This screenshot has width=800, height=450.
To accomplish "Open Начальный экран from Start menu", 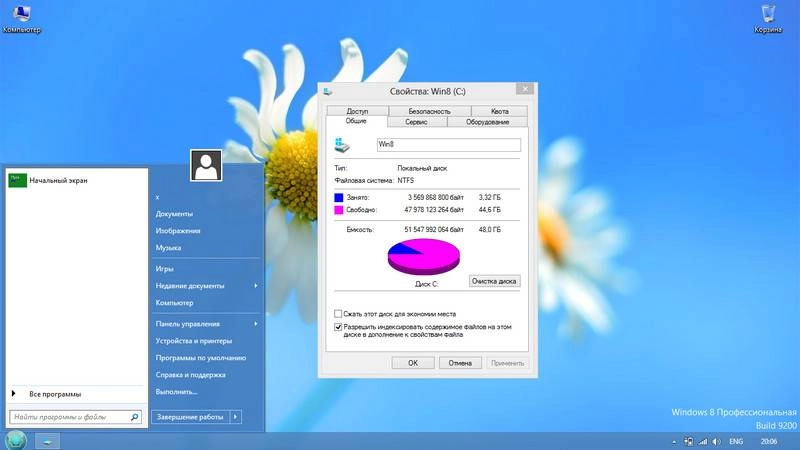I will click(x=77, y=180).
